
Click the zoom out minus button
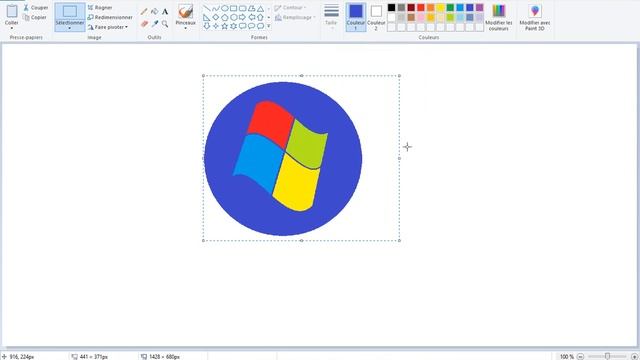point(580,356)
